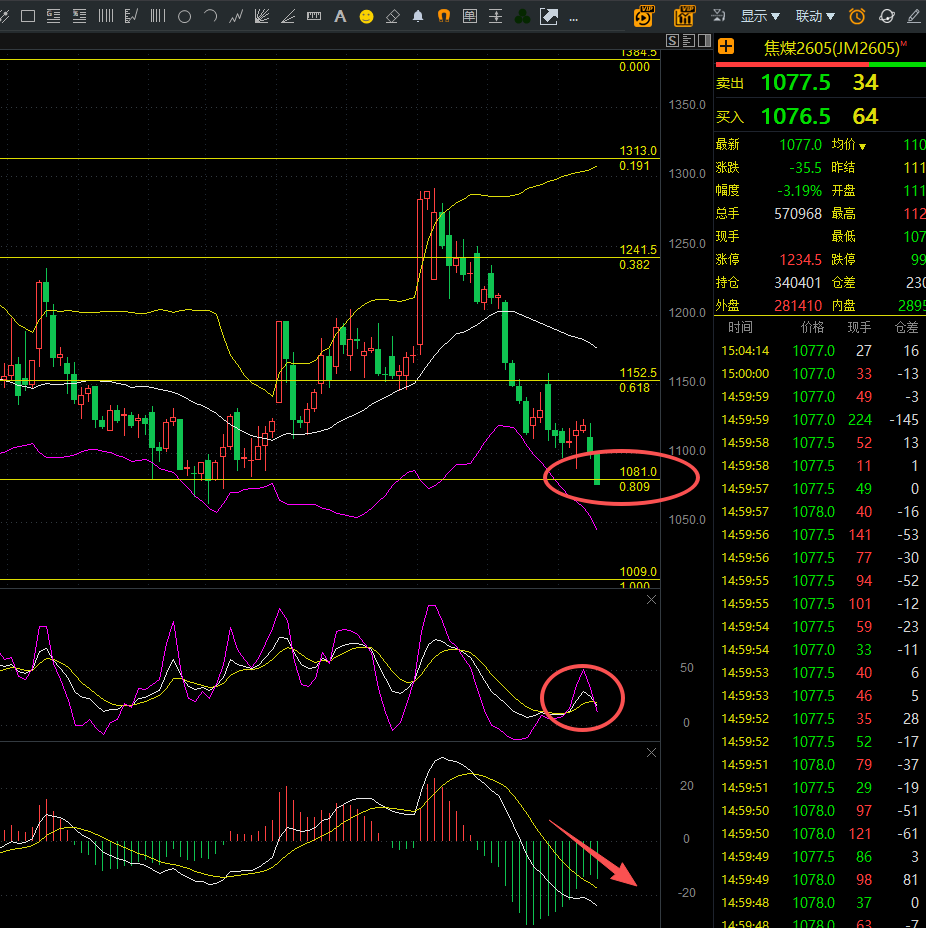Click the 现手 column header
The height and width of the screenshot is (928, 926).
point(859,327)
